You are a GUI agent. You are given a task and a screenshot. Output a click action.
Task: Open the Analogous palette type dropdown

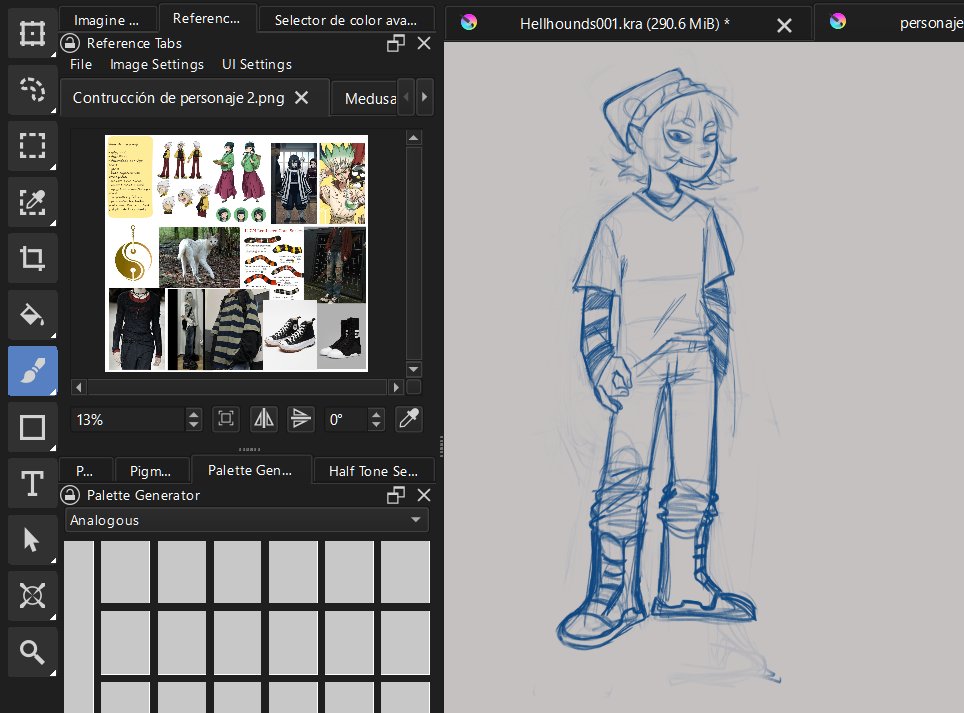[x=247, y=520]
